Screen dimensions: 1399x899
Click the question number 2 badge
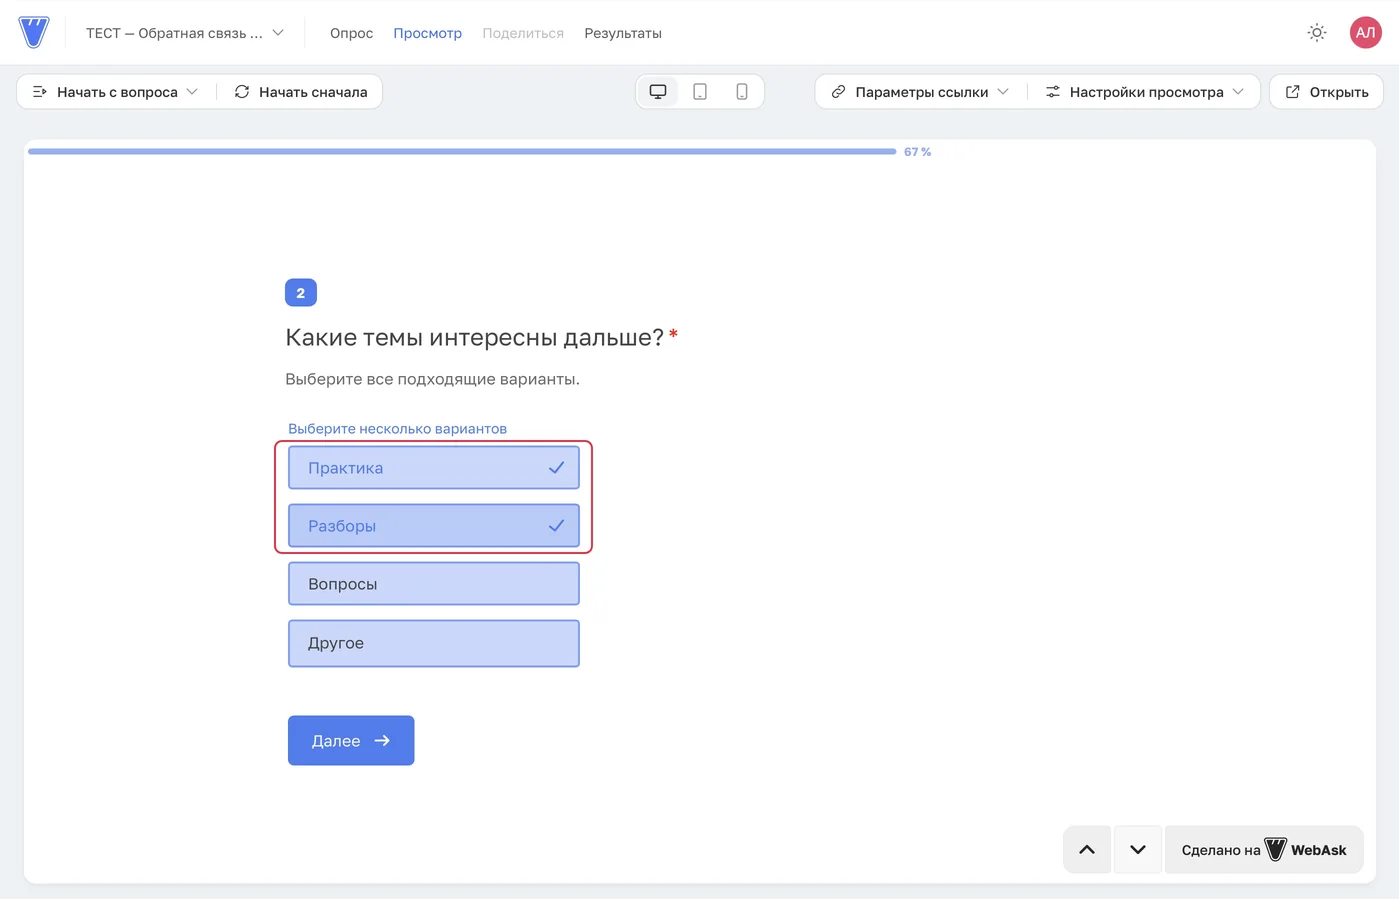coord(301,293)
